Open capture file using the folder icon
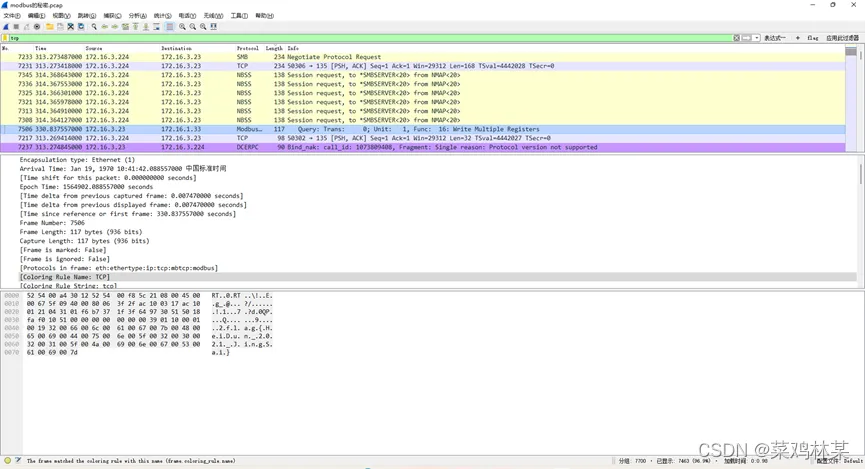The width and height of the screenshot is (865, 469). coord(50,27)
